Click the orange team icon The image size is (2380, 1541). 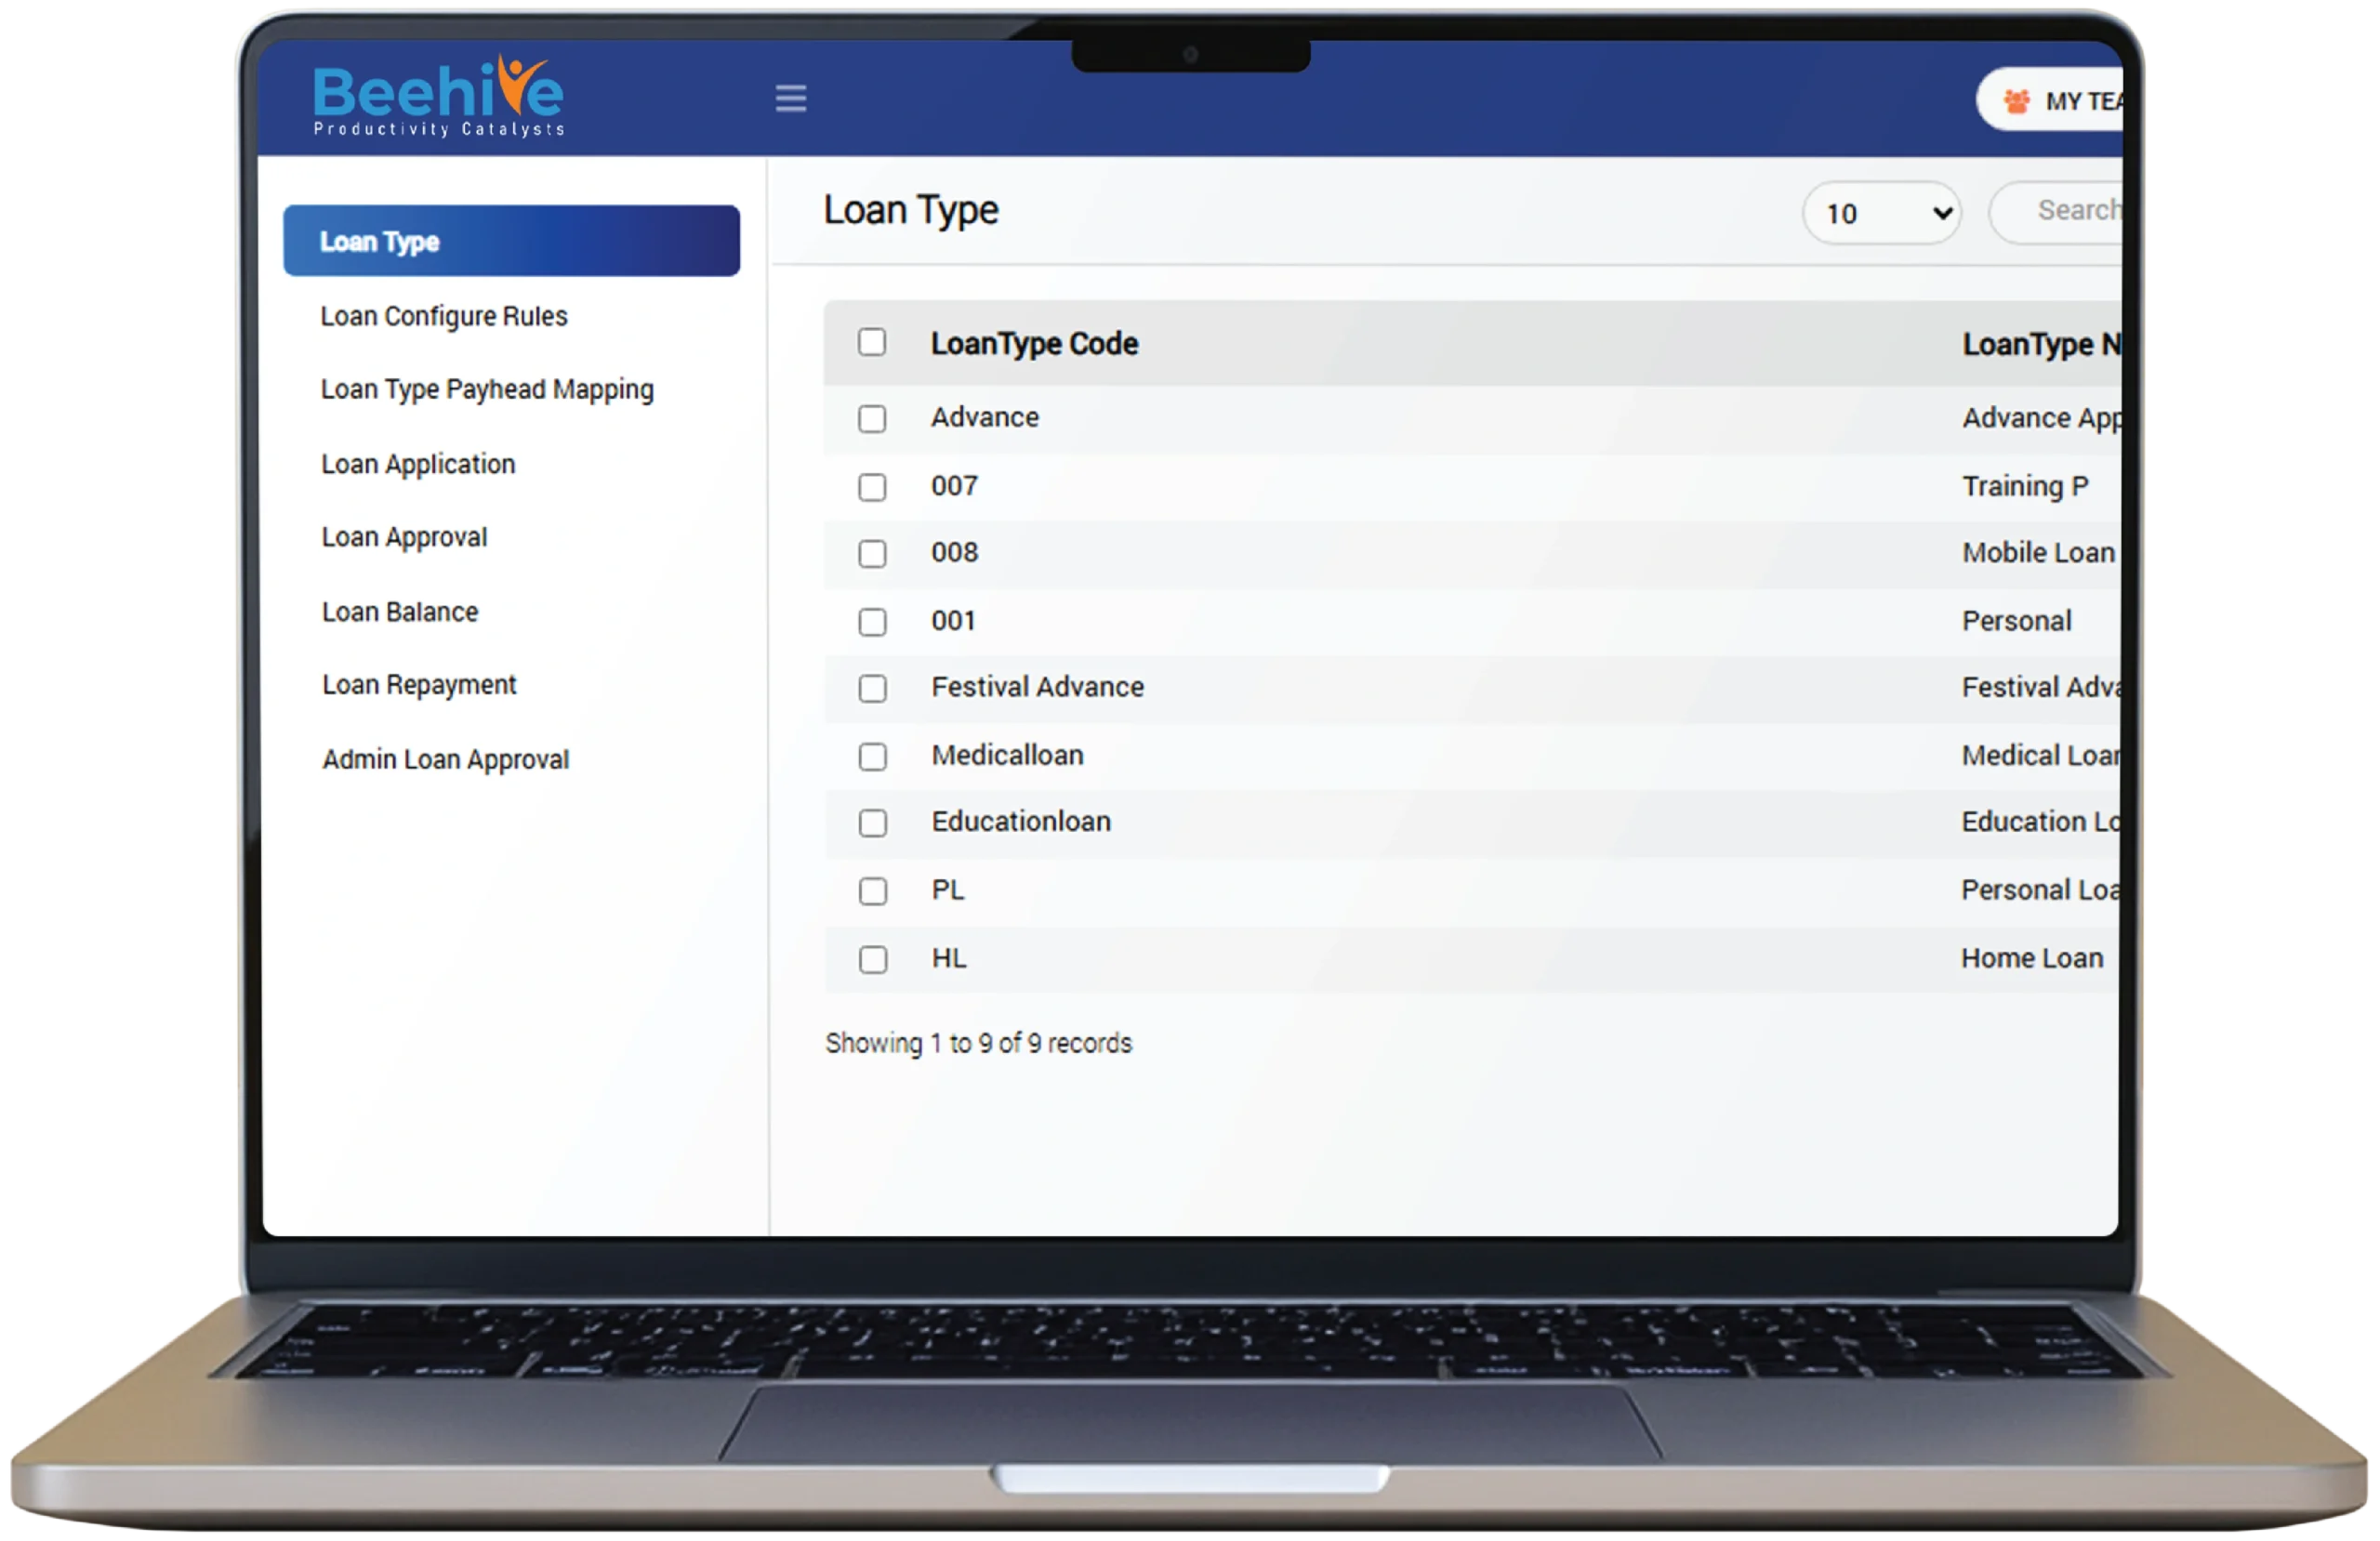coord(2016,101)
